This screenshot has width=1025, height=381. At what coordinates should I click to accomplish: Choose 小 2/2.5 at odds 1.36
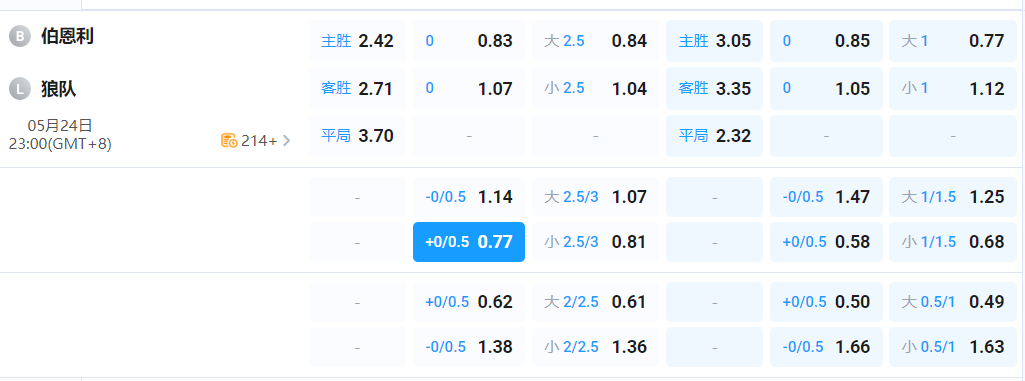point(596,347)
